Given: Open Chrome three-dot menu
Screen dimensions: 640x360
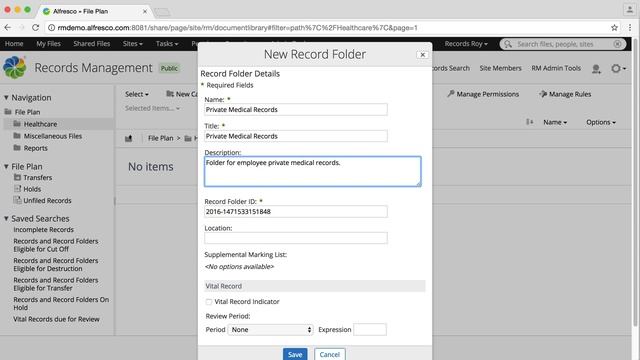Looking at the screenshot, I should pyautogui.click(x=630, y=28).
